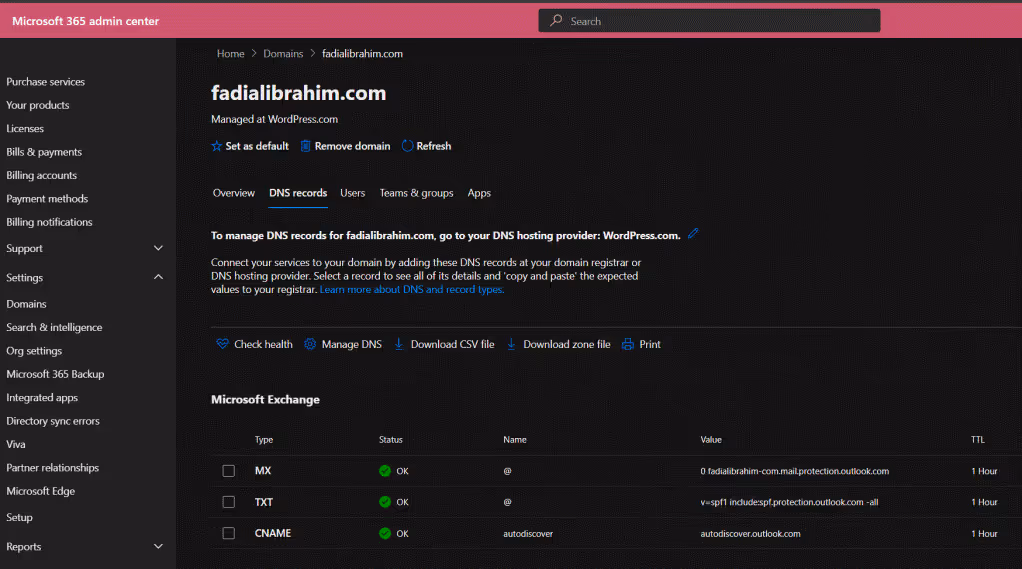
Task: Tick the CNAME record checkbox
Action: (228, 533)
